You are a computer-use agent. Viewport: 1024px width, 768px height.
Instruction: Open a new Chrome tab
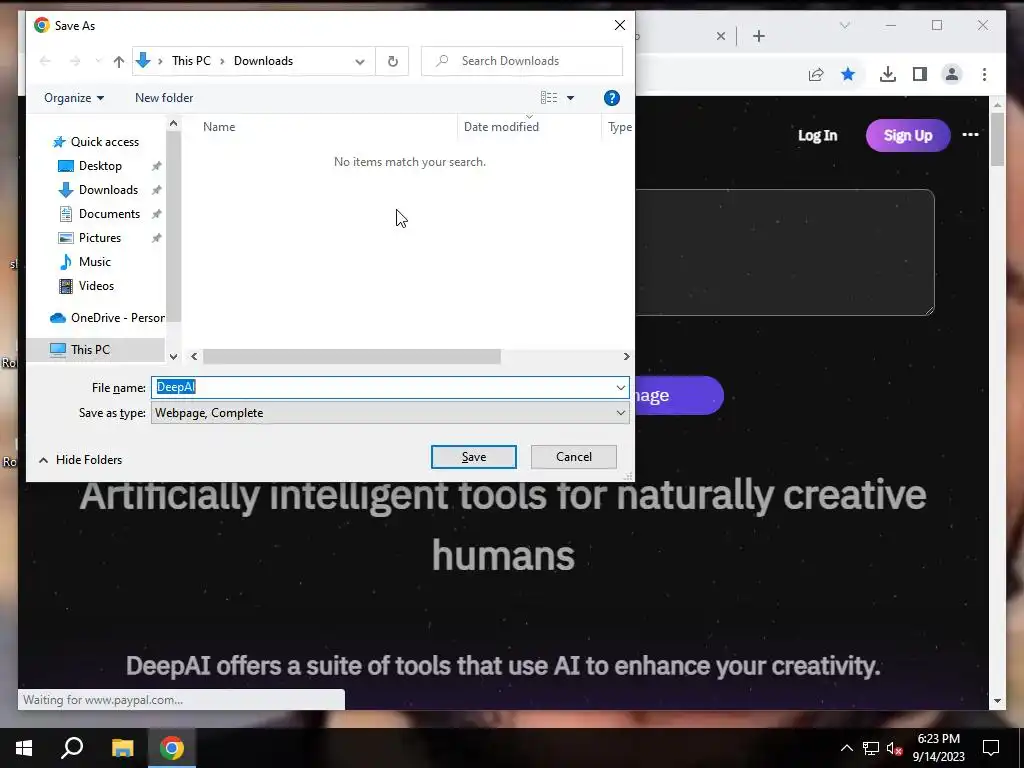point(759,36)
